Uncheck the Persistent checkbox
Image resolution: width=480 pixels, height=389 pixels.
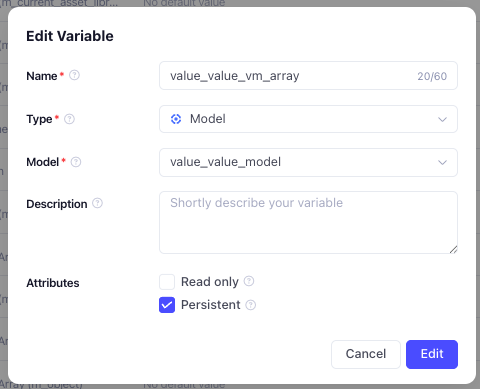click(167, 305)
